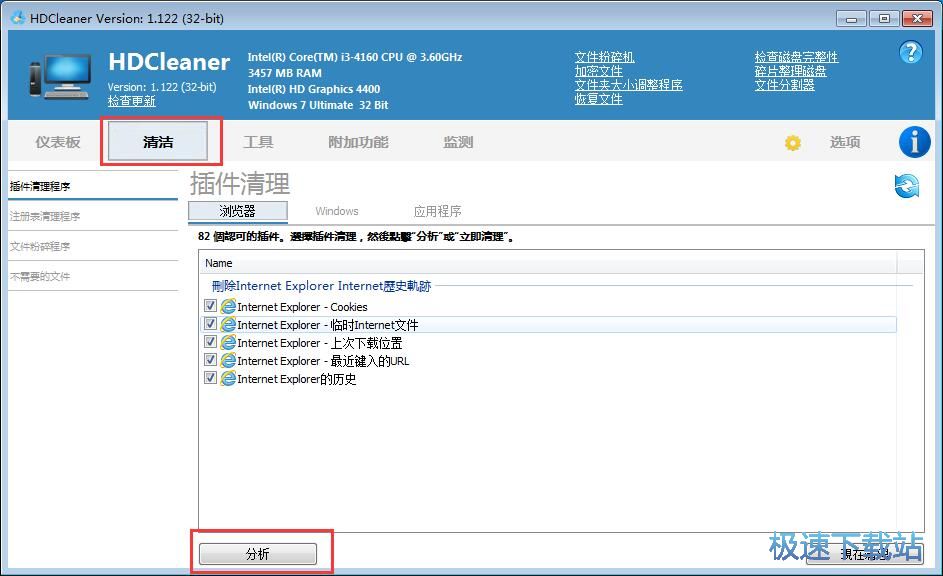Collapse the 刪除Internet Explorer Internet歷史軌跡 group

pyautogui.click(x=321, y=286)
